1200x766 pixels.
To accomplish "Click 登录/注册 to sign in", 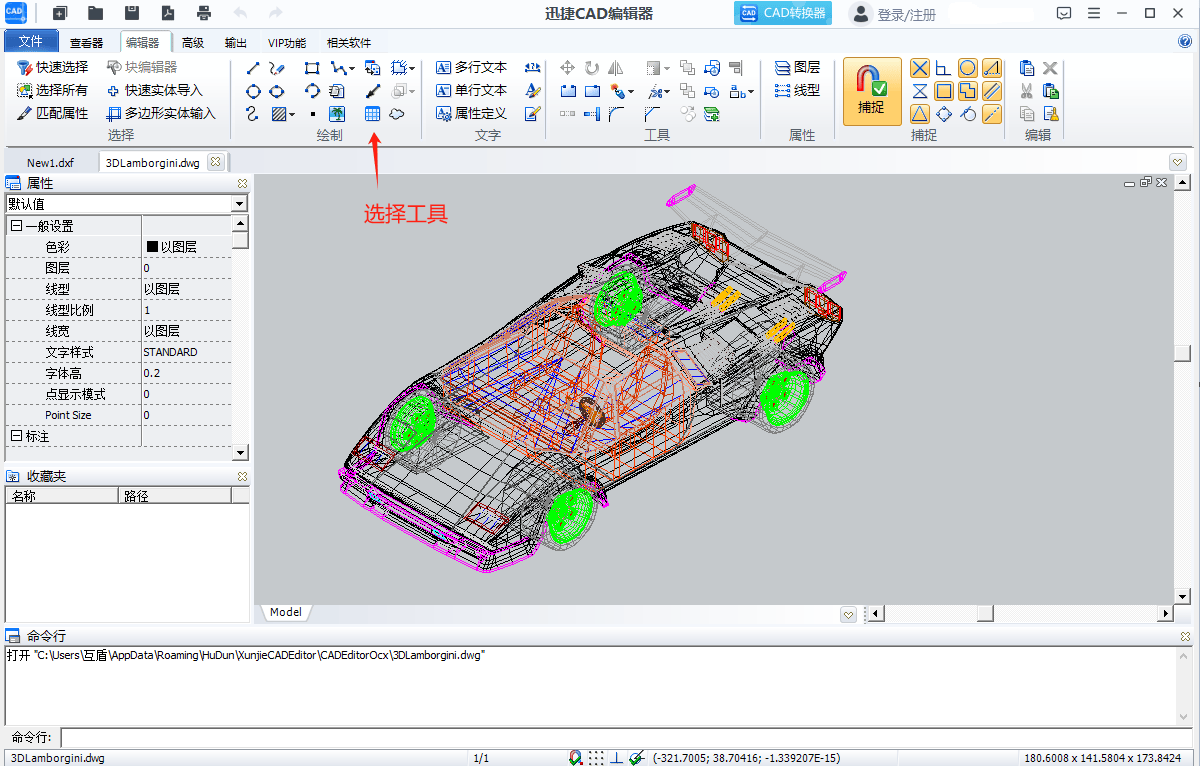I will (906, 15).
